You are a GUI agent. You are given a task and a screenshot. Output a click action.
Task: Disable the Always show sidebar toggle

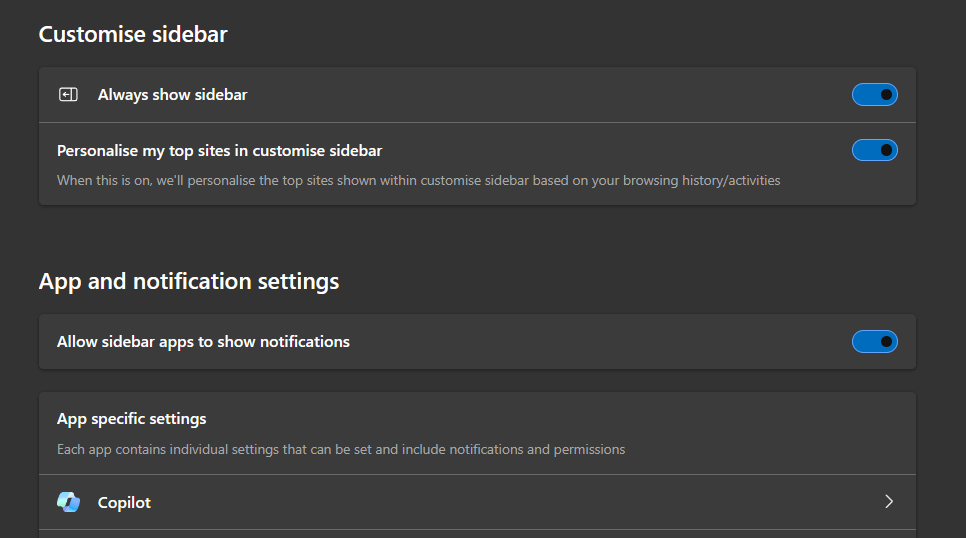[x=875, y=95]
